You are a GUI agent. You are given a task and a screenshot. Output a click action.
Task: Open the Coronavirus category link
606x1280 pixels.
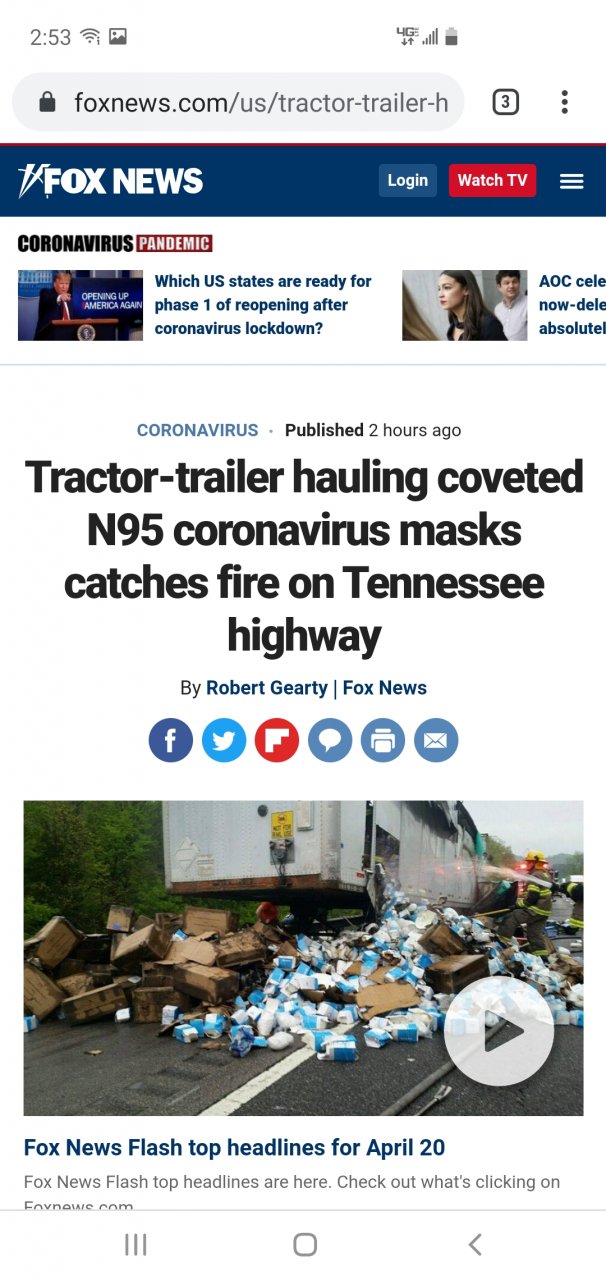[198, 430]
